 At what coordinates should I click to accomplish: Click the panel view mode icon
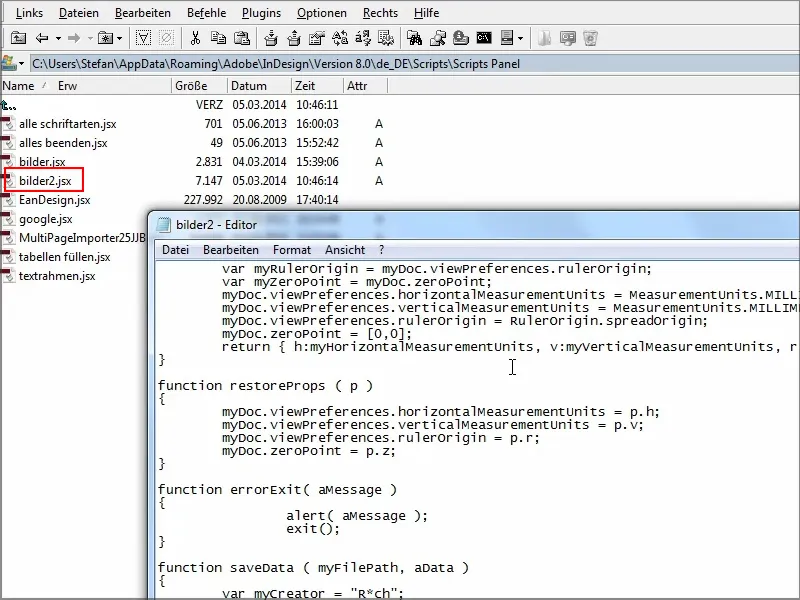pyautogui.click(x=507, y=38)
